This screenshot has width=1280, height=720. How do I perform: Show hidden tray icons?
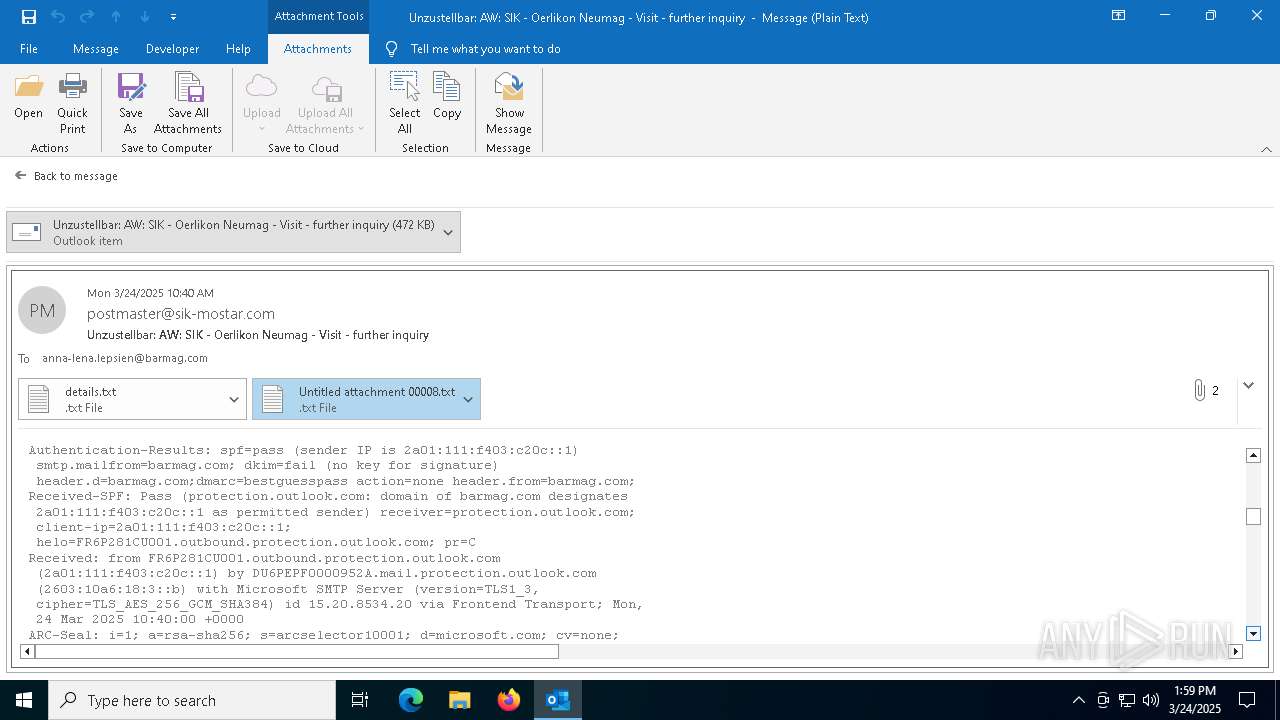point(1078,700)
